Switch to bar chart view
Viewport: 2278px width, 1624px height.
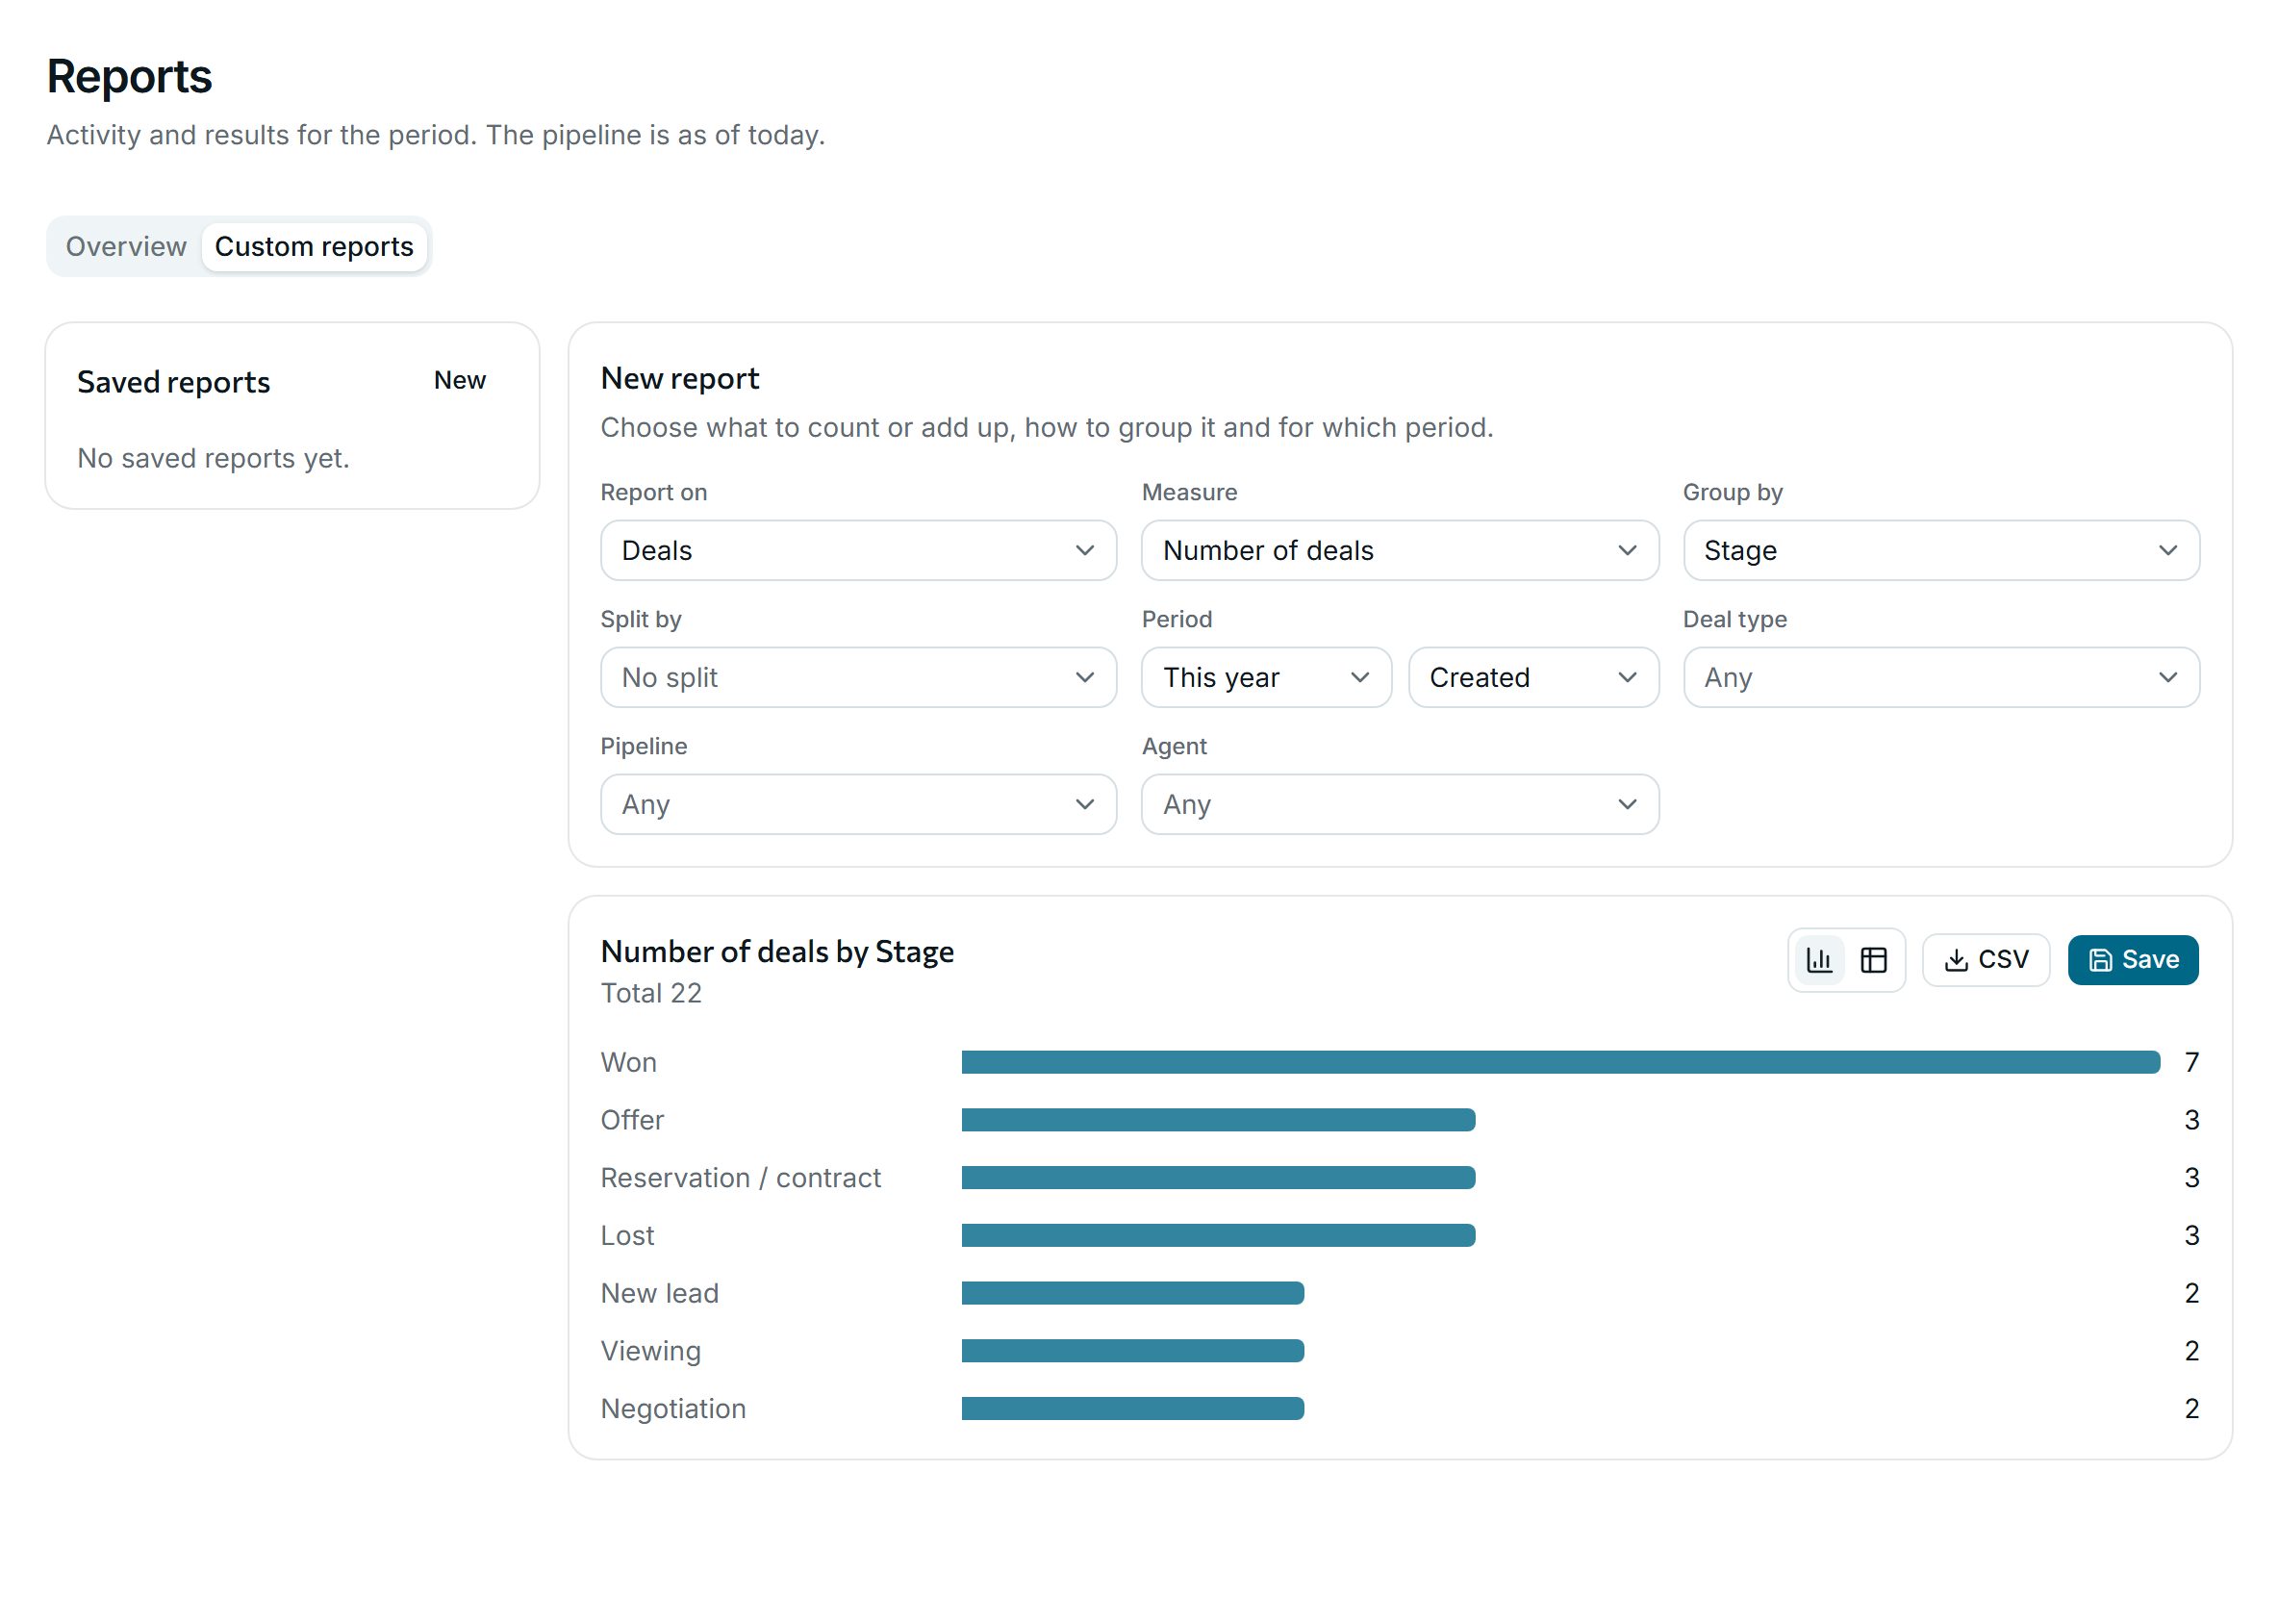point(1819,960)
